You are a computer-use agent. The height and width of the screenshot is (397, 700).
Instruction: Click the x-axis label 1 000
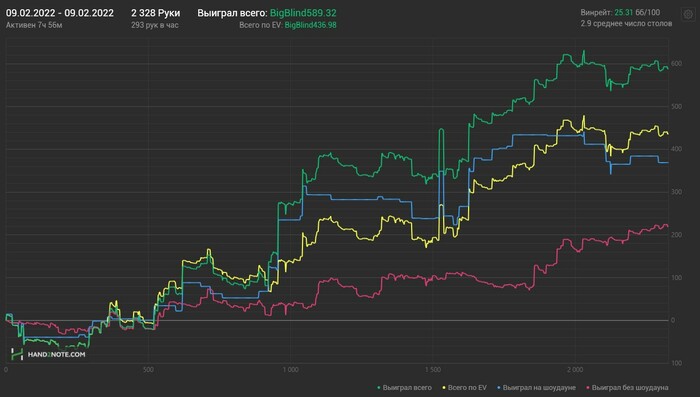[290, 370]
